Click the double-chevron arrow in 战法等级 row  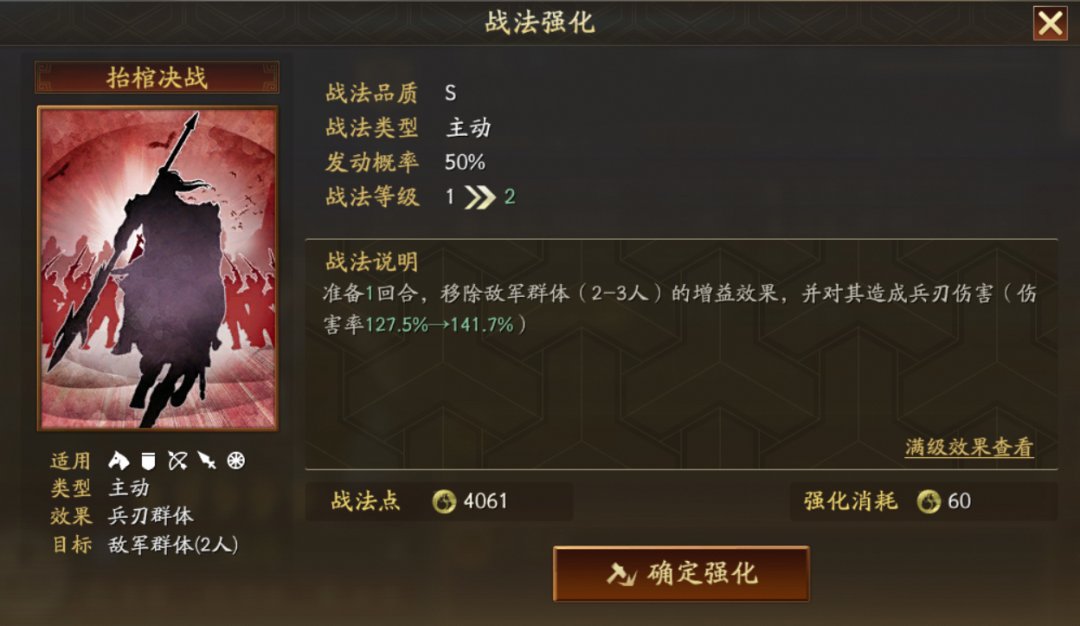[480, 197]
